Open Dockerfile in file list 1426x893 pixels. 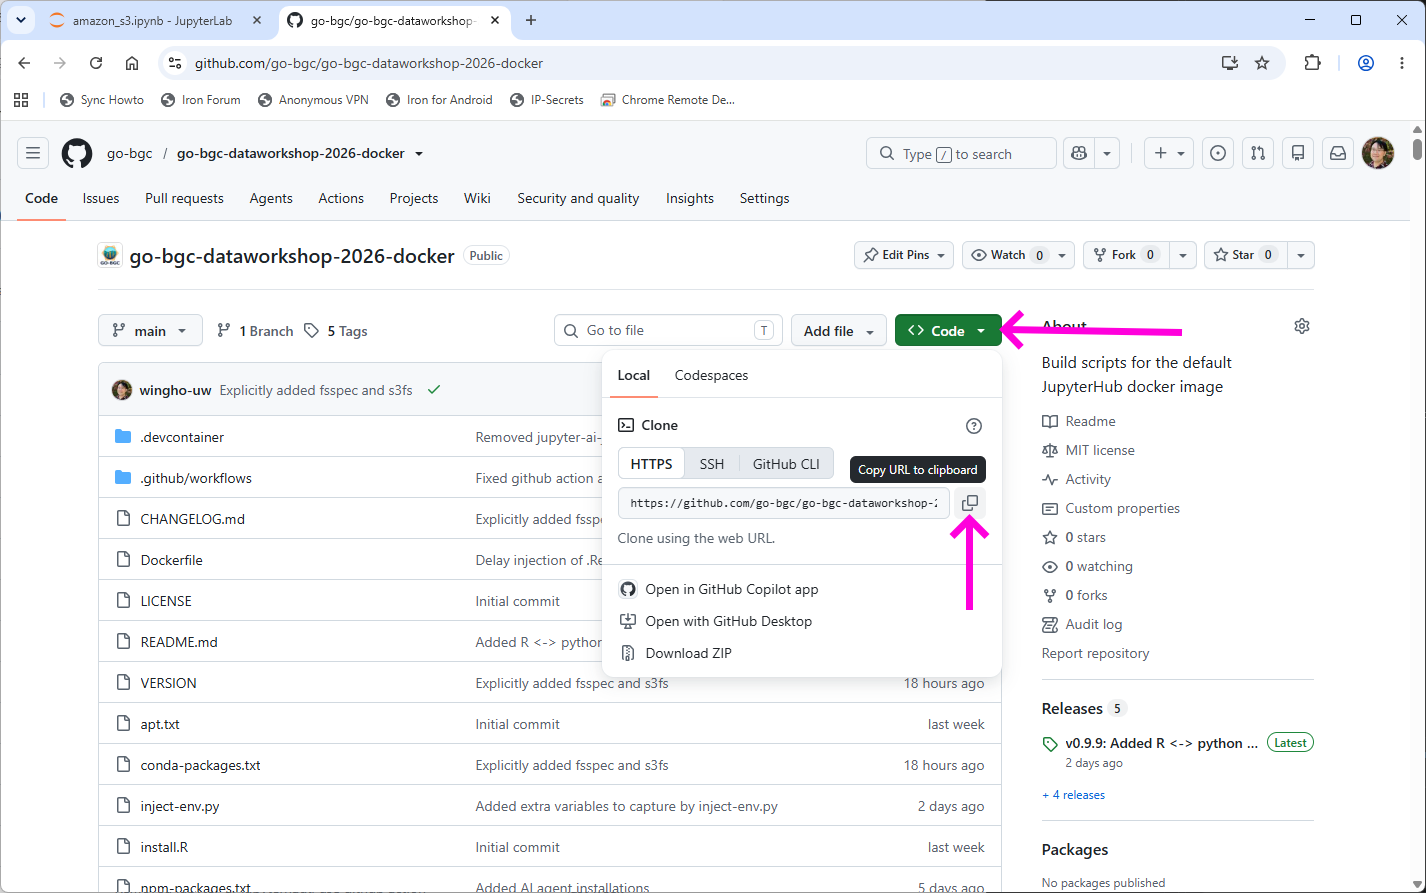pos(171,560)
